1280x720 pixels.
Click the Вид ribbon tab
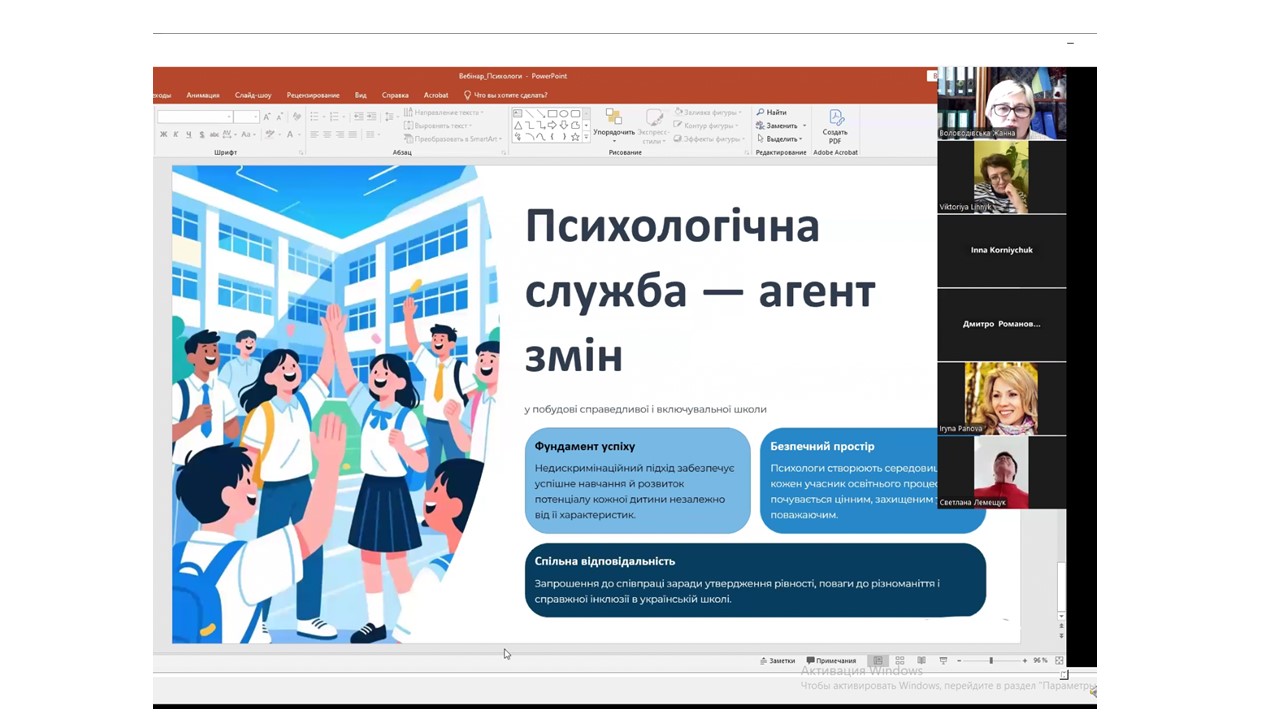[360, 95]
